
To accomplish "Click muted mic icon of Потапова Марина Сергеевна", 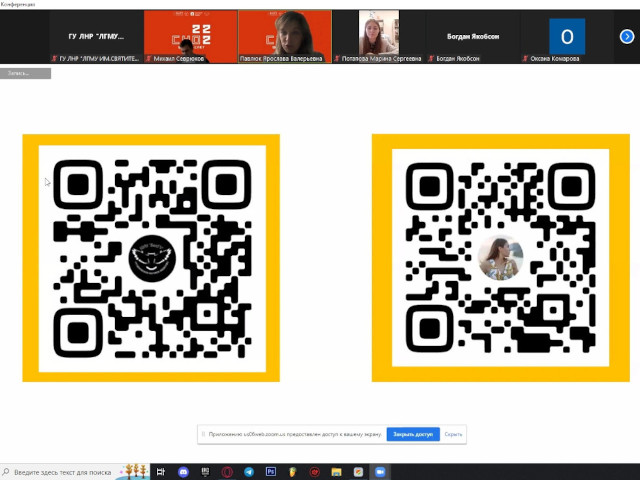I will click(337, 59).
